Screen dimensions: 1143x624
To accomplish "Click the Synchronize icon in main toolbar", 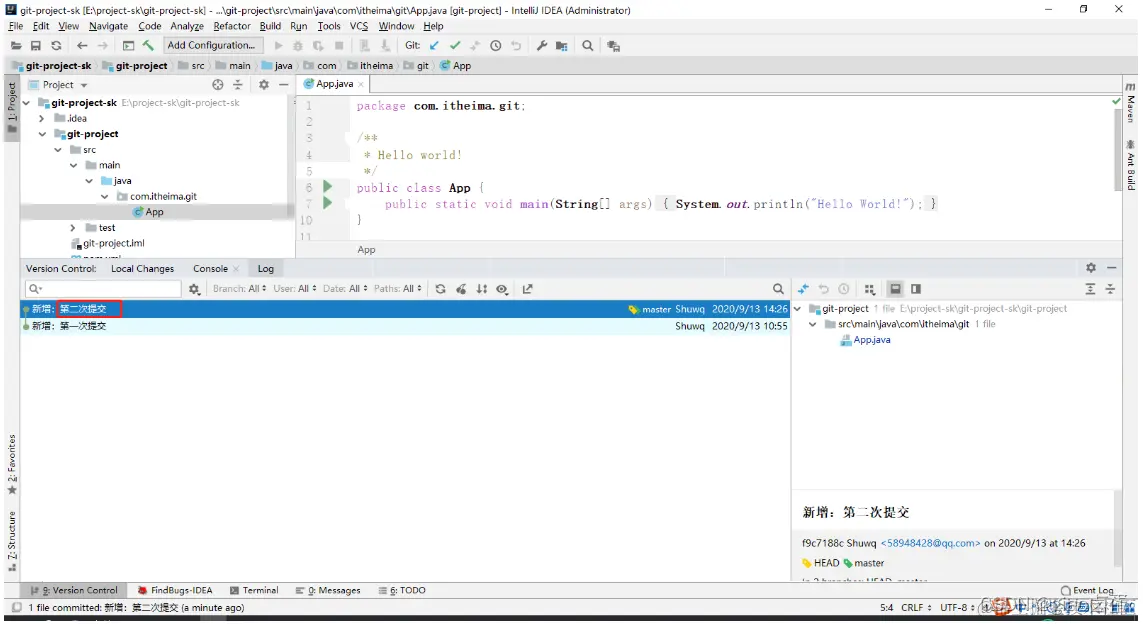I will 56,46.
